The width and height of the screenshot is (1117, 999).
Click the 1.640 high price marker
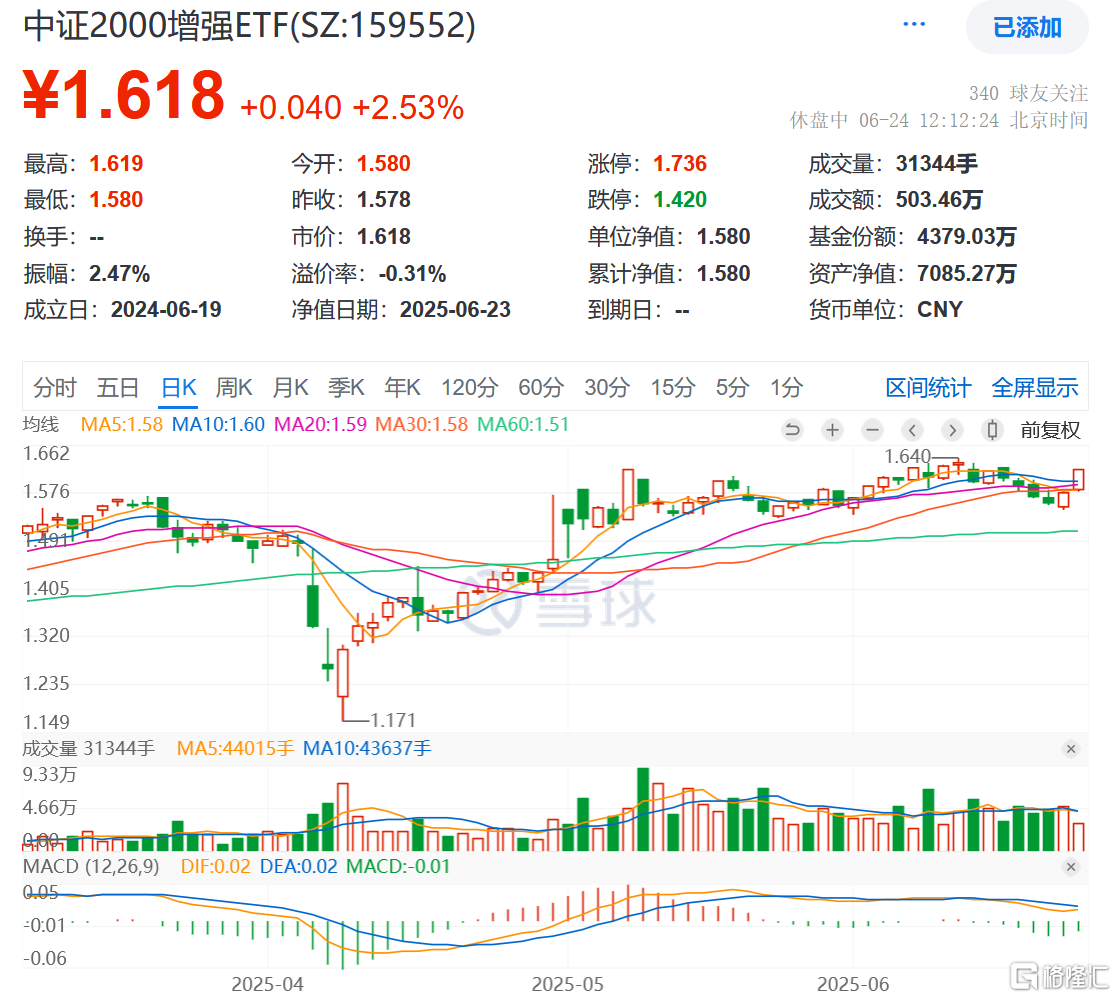click(908, 456)
